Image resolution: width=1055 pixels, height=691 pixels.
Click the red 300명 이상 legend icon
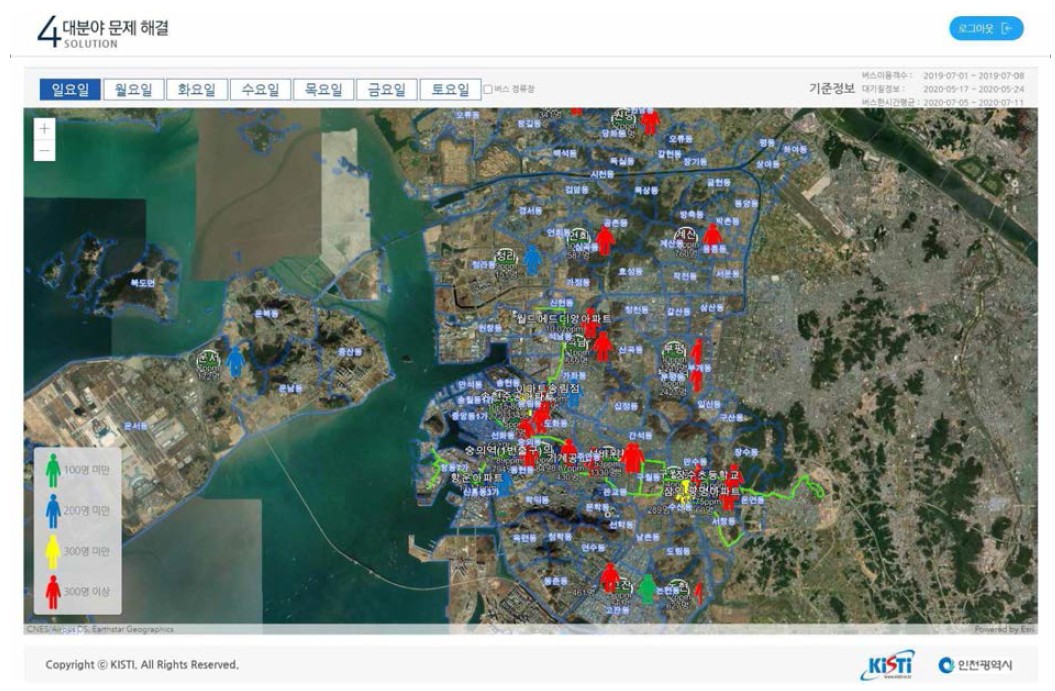pos(53,591)
